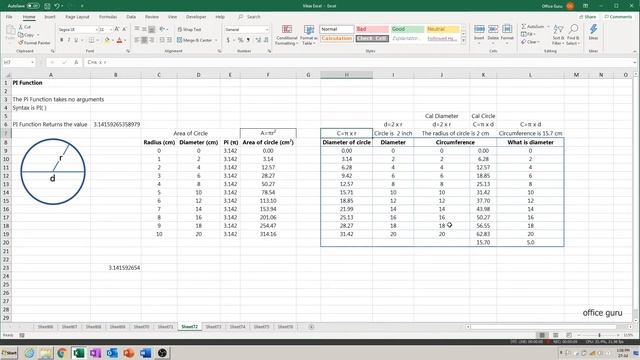Open Chrome from the taskbar
This screenshot has width=640, height=360.
[x=62, y=353]
